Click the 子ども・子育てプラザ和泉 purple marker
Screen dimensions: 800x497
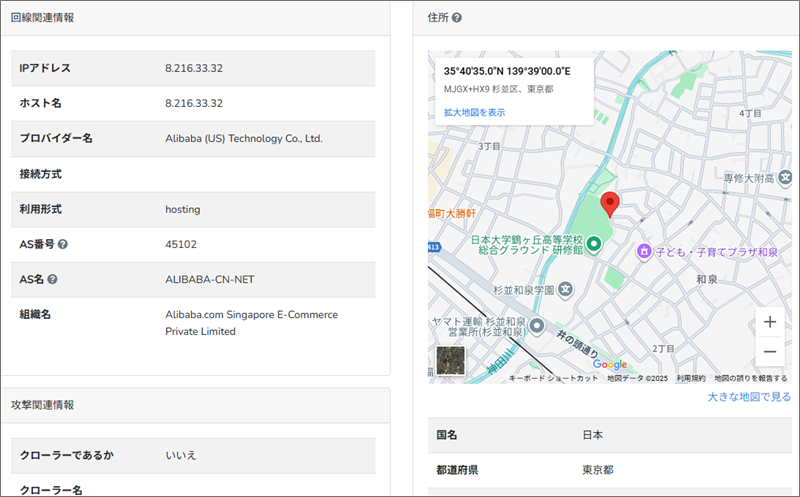[x=644, y=251]
